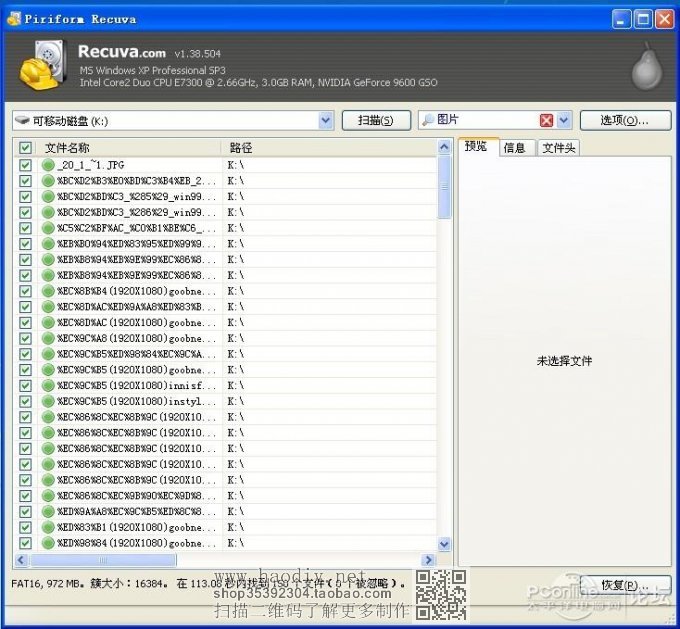Toggle the select-all checkbox in header
Image resolution: width=680 pixels, height=629 pixels.
coord(25,148)
